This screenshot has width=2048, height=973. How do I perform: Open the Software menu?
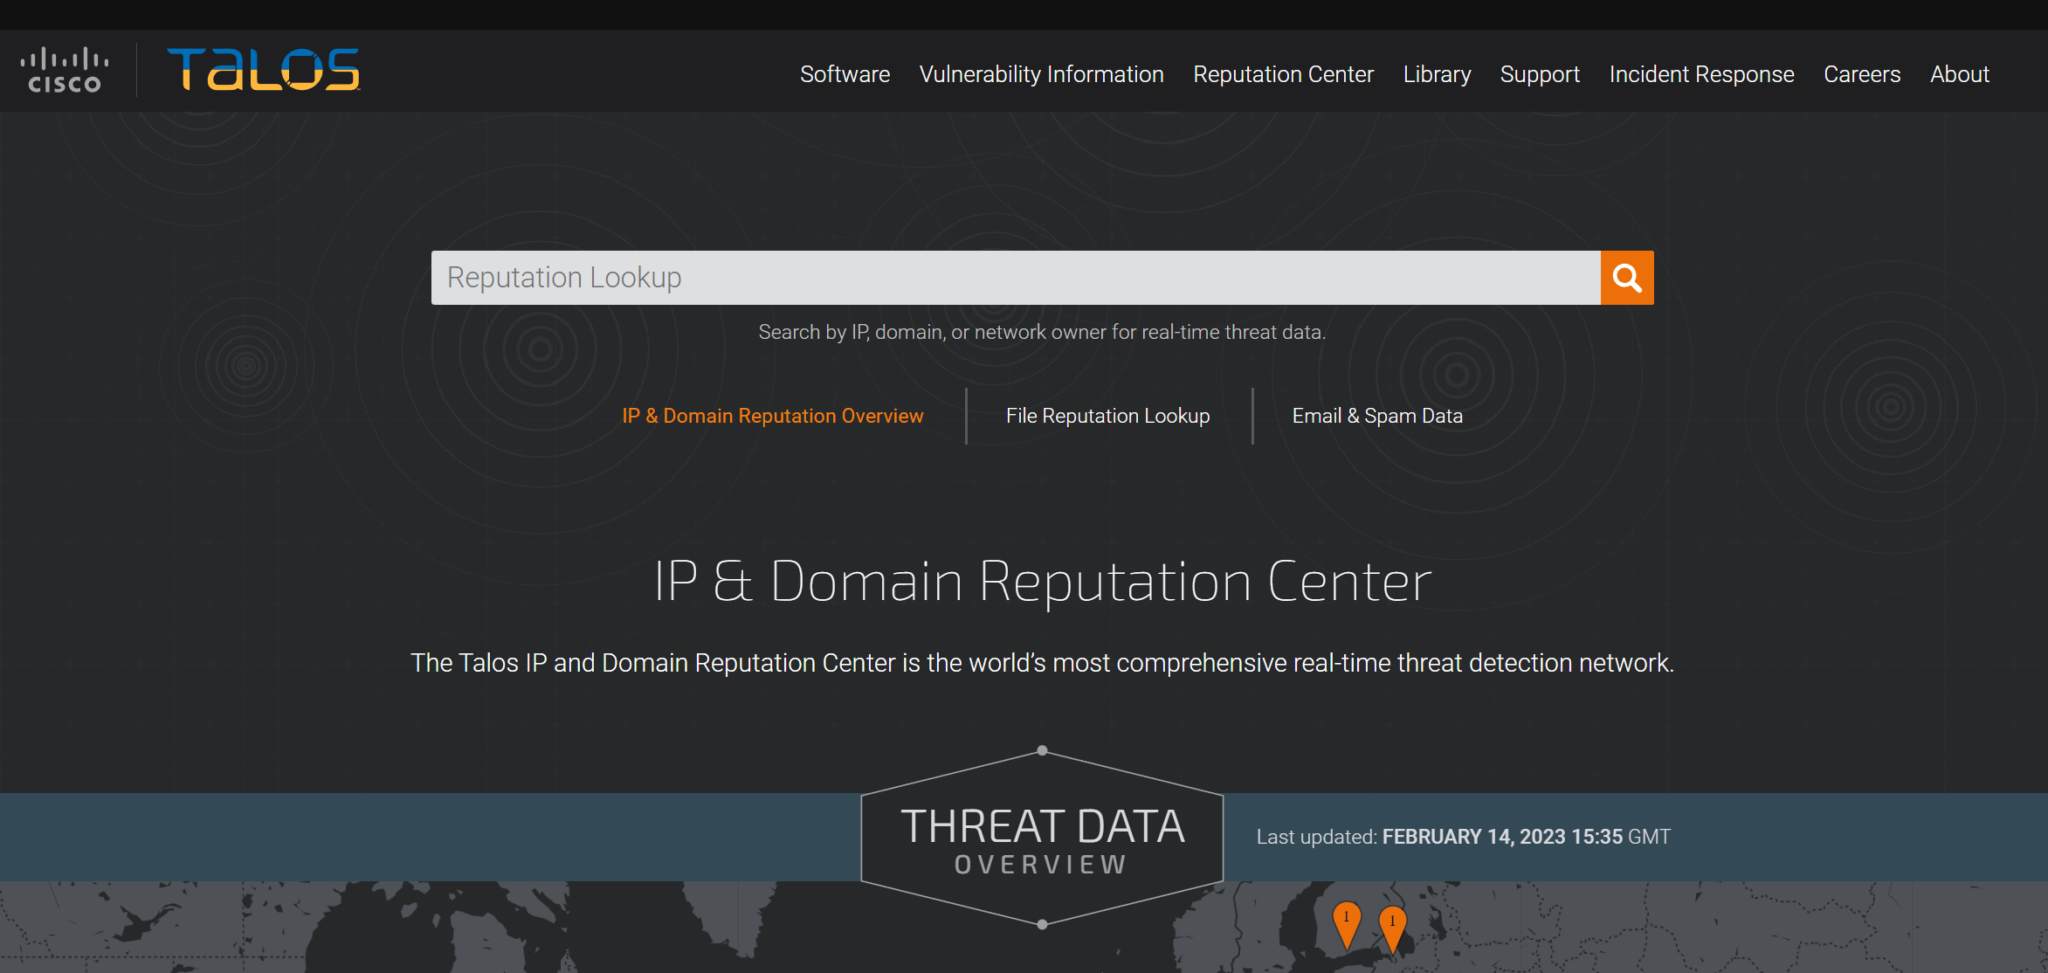844,75
